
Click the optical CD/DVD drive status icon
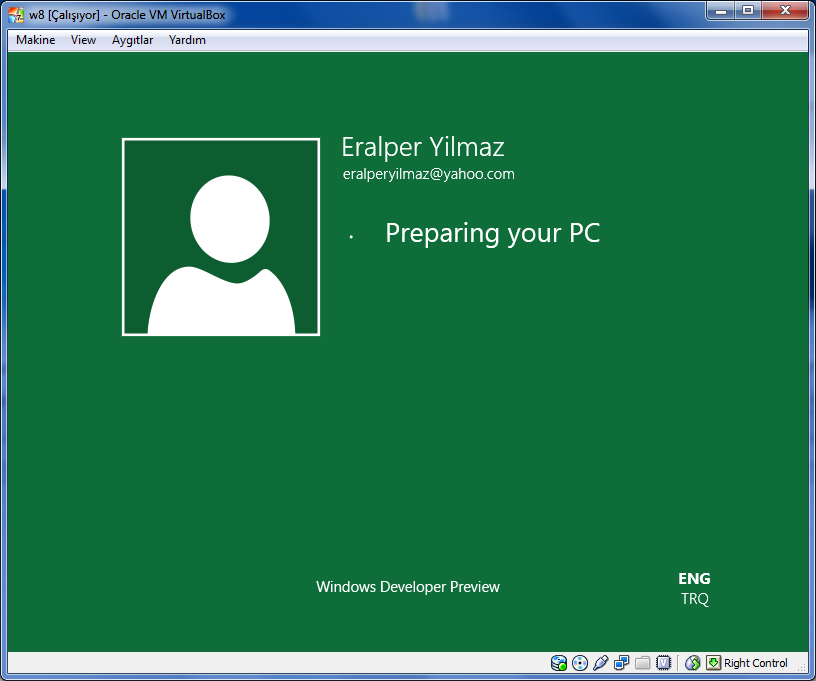tap(580, 663)
